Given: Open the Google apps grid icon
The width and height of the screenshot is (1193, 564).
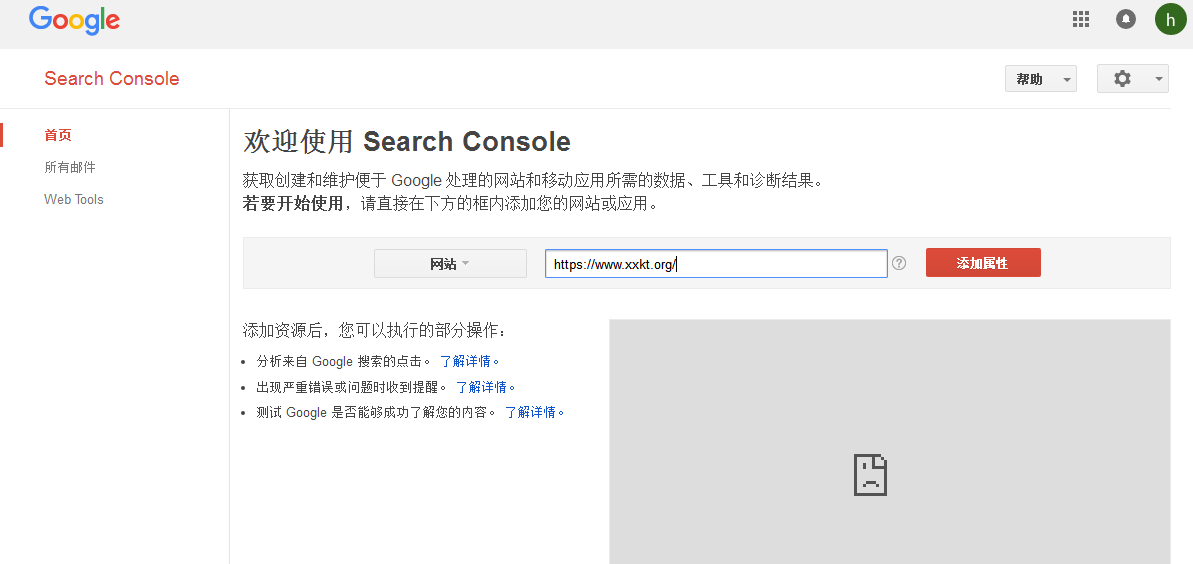Looking at the screenshot, I should tap(1080, 19).
